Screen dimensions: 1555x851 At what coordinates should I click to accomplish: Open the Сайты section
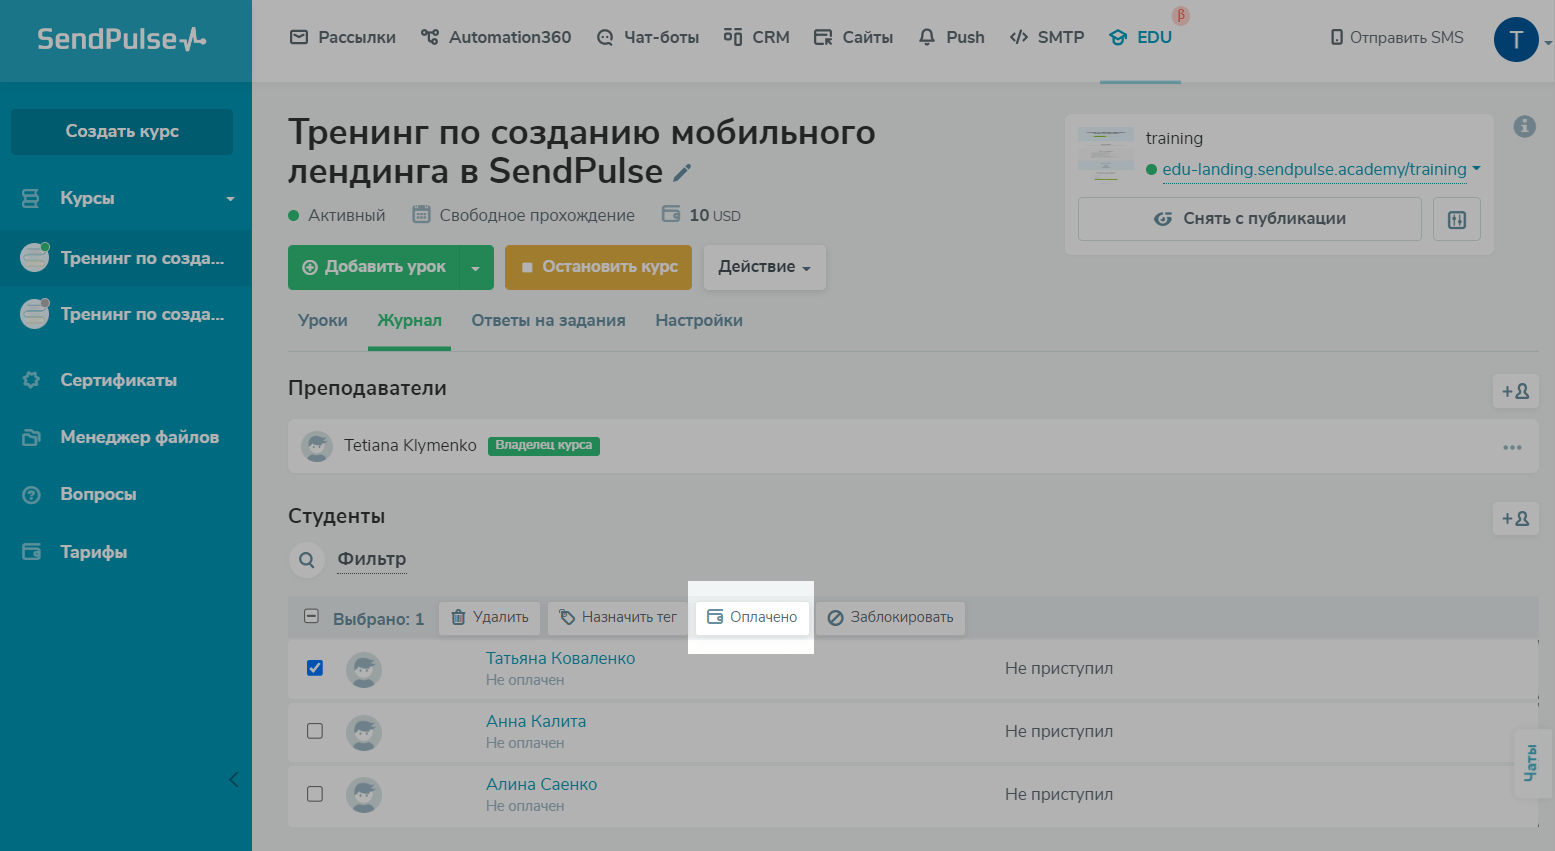click(853, 38)
